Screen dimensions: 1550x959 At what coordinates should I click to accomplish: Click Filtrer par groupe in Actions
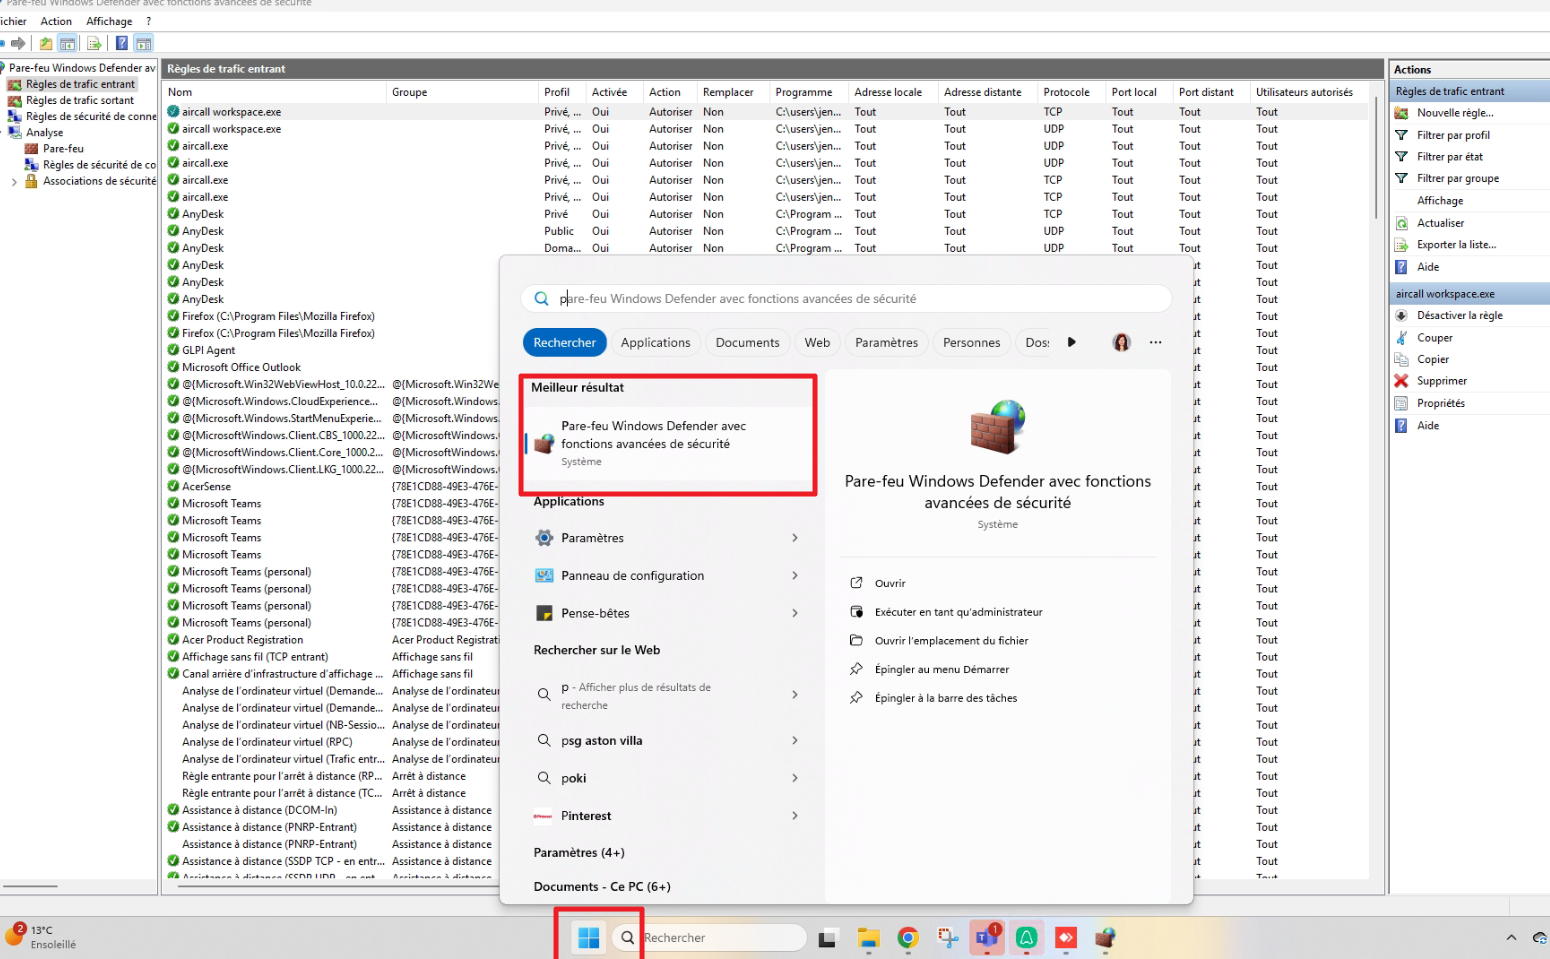pyautogui.click(x=1458, y=179)
